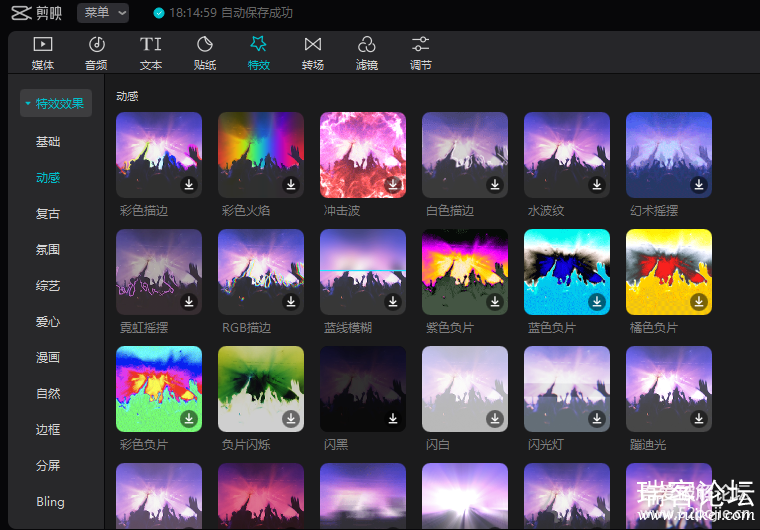Preview the 闪黑 effect thumbnail

363,388
